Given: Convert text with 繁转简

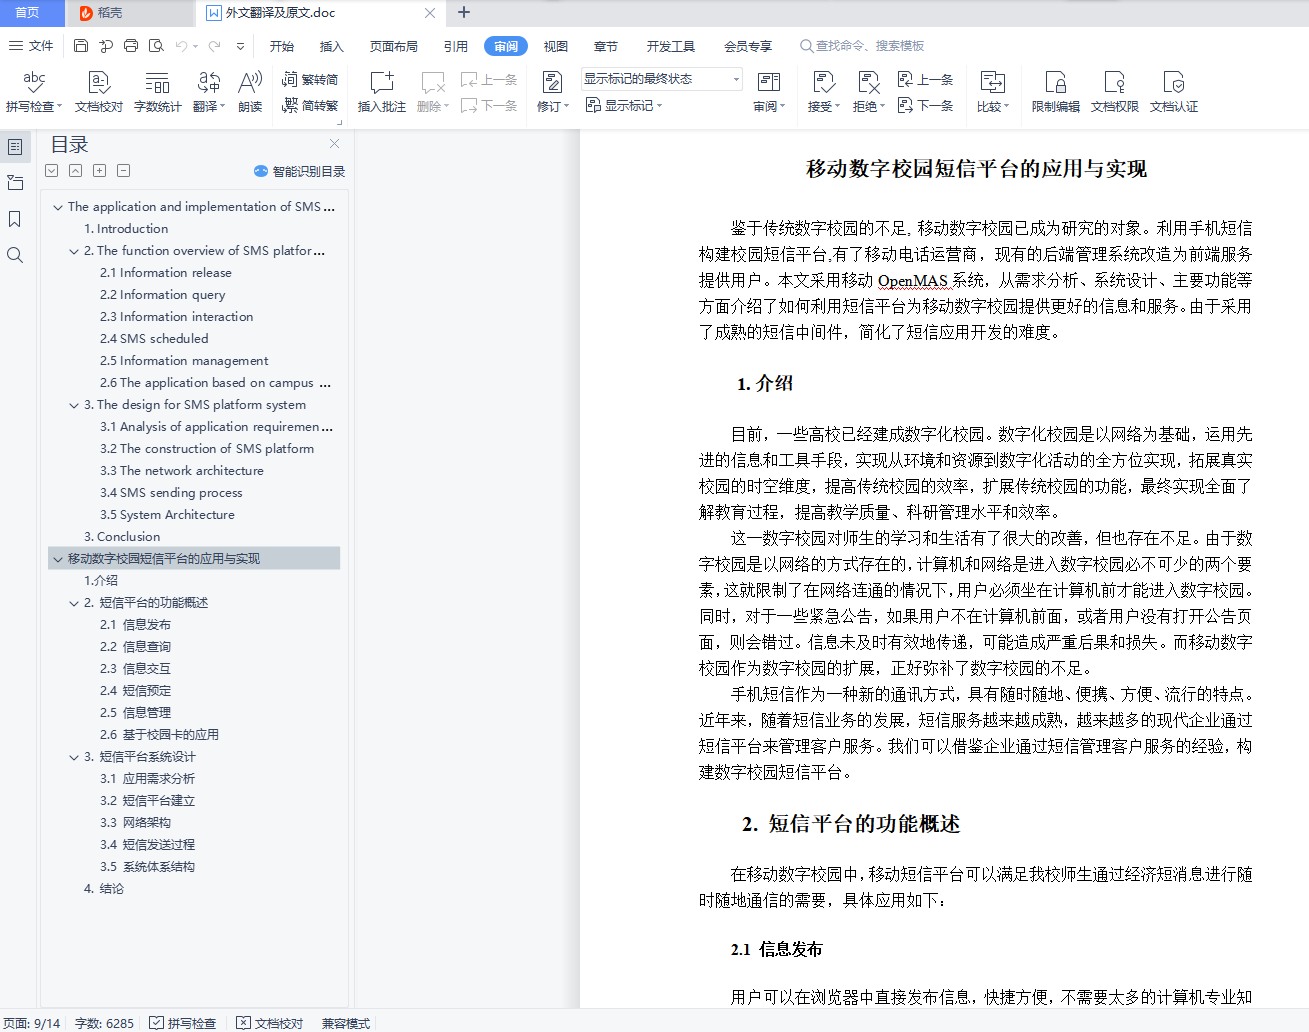Looking at the screenshot, I should click(x=310, y=79).
